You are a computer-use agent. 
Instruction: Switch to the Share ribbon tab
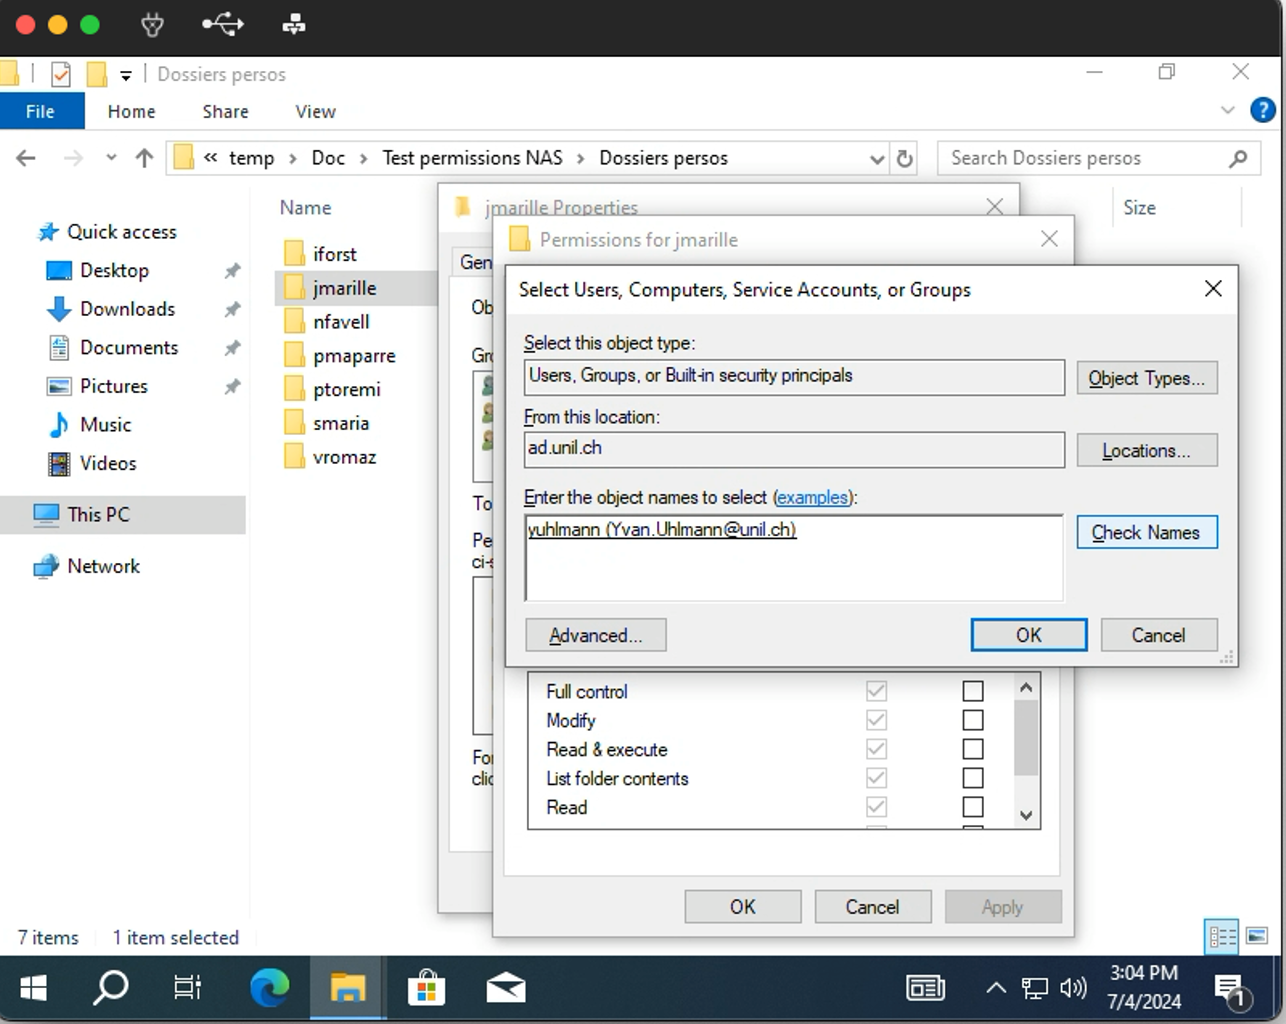[225, 111]
